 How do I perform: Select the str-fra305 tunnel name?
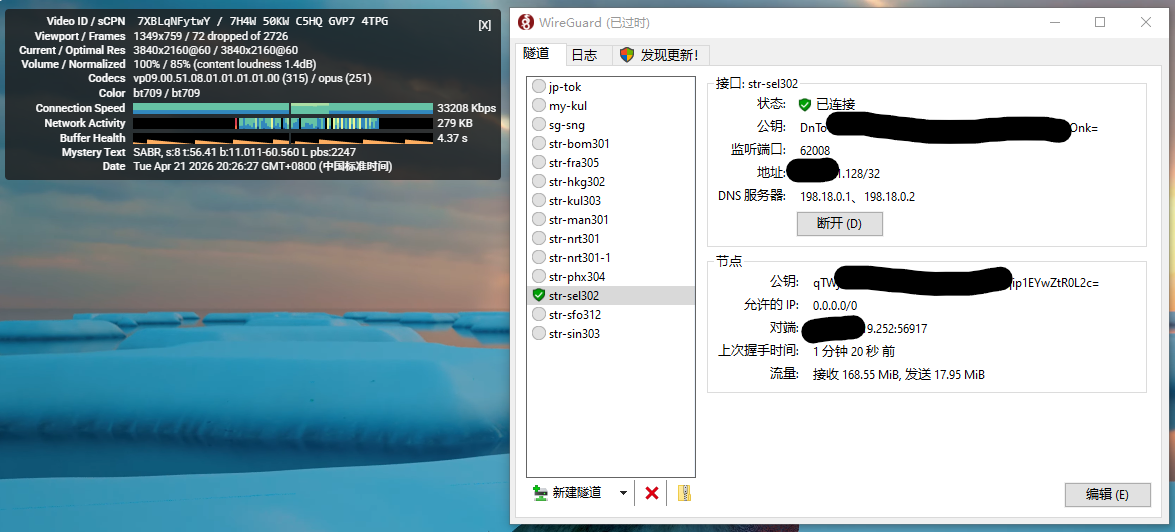tap(574, 163)
